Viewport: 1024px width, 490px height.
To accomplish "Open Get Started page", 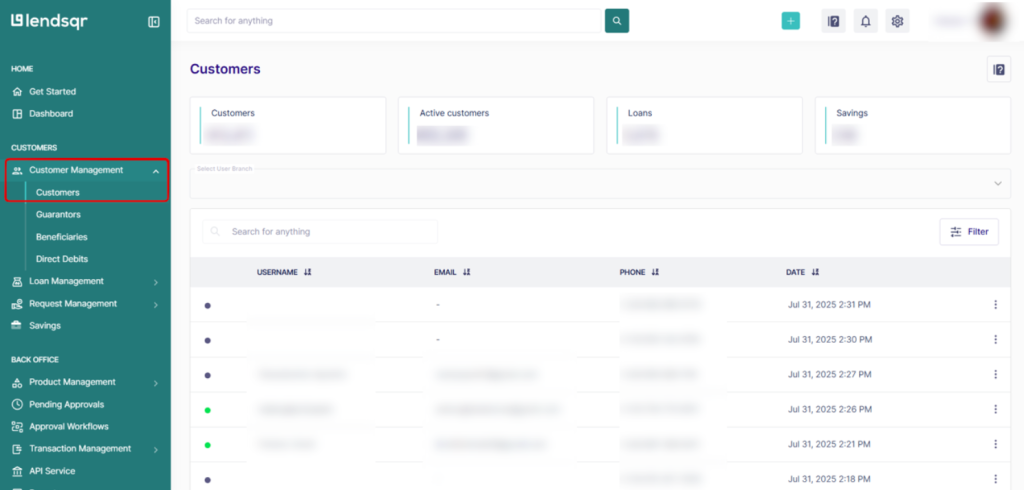I will pos(52,91).
